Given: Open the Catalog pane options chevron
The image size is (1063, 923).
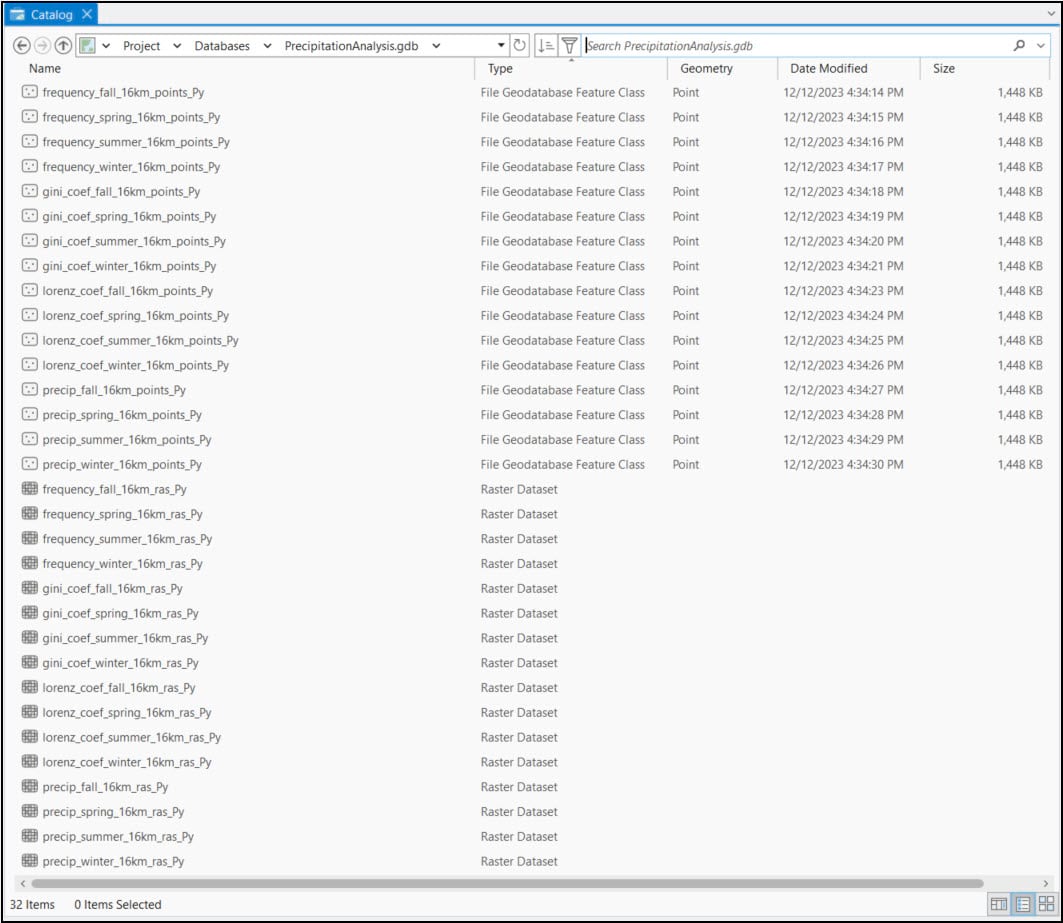Looking at the screenshot, I should coord(1050,14).
